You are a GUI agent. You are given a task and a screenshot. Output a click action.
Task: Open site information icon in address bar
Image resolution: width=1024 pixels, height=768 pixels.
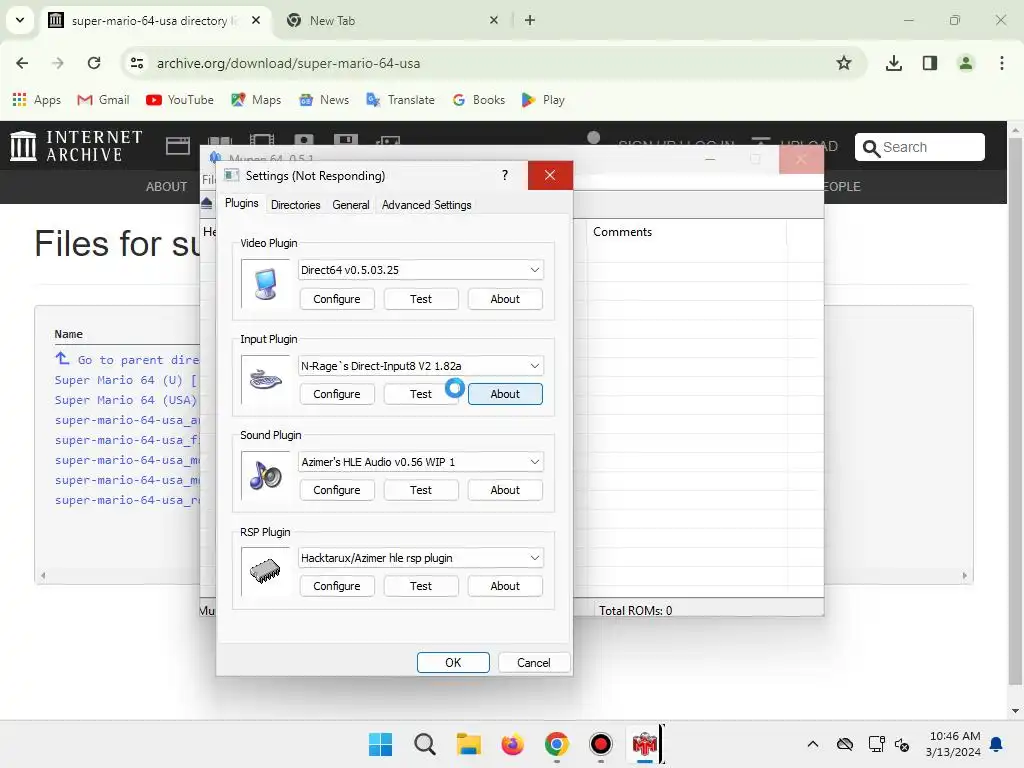click(137, 63)
